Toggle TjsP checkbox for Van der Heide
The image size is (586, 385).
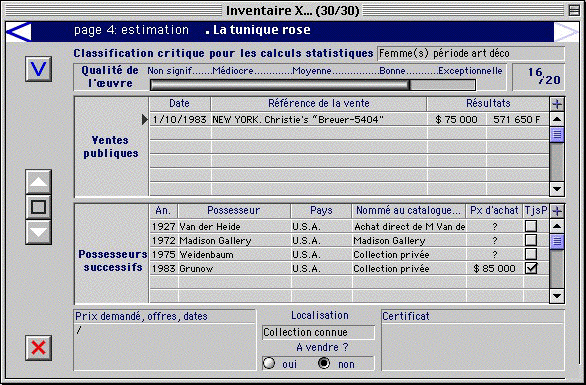point(531,226)
